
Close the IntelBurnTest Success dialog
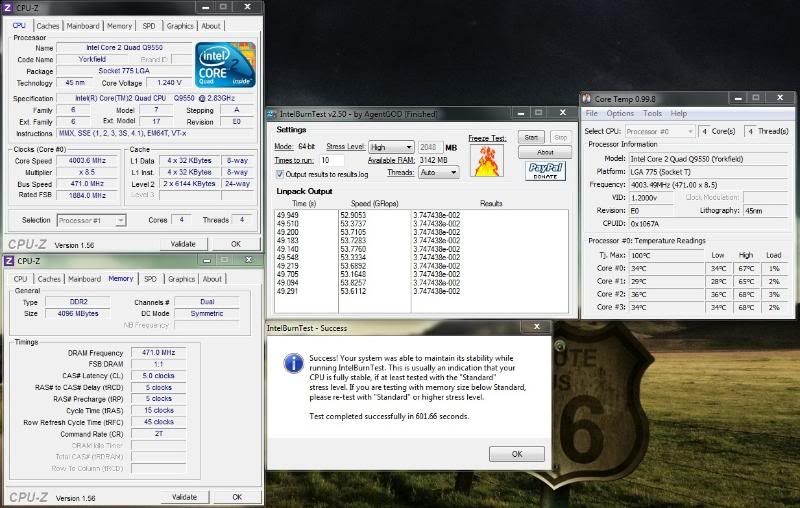tap(536, 326)
